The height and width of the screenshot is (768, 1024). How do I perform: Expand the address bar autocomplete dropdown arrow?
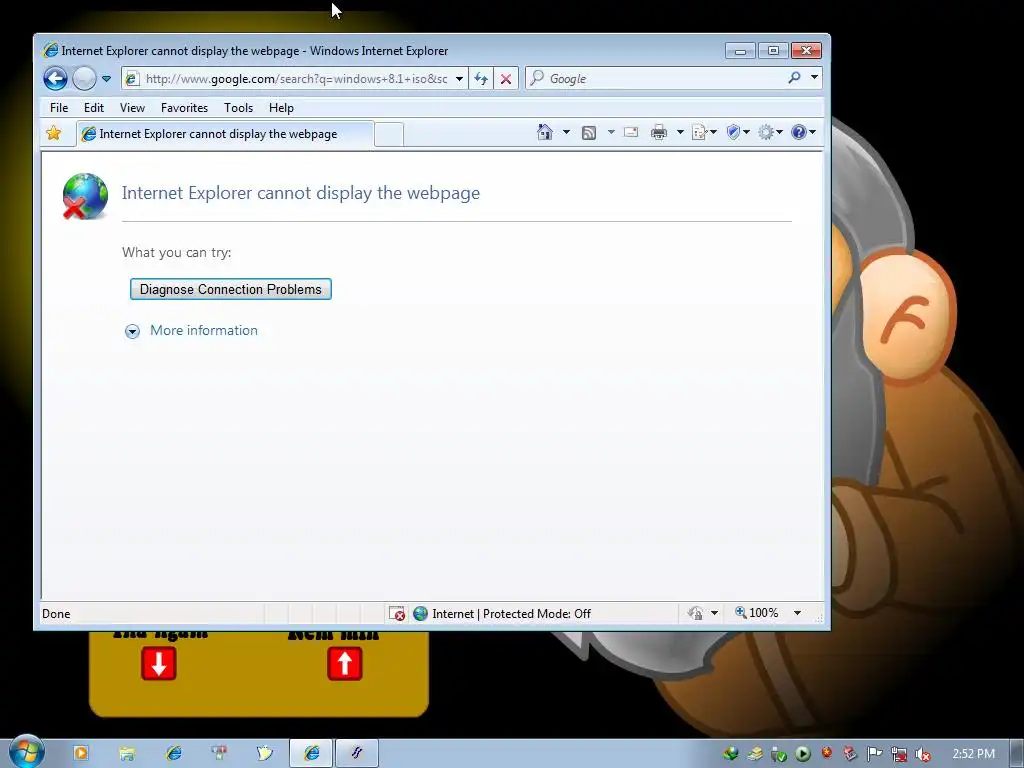tap(460, 79)
